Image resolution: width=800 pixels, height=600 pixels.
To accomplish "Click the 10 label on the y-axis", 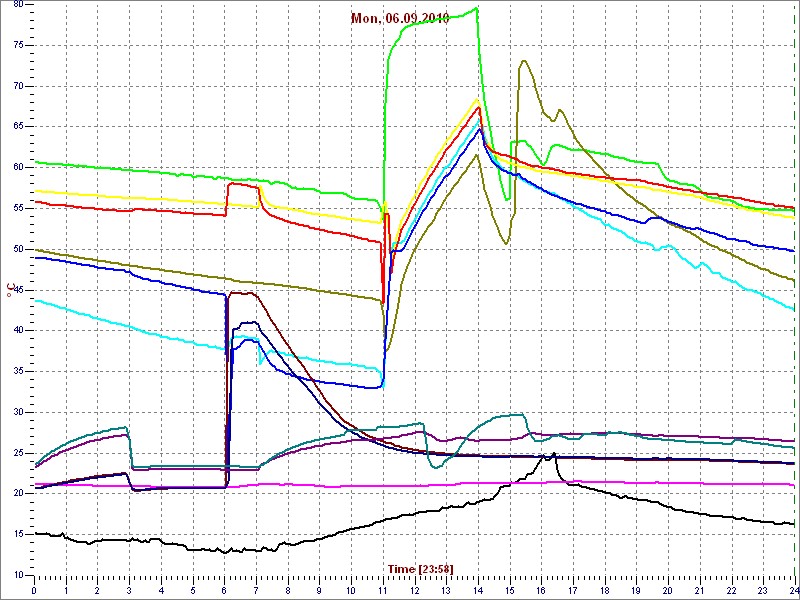I will [x=18, y=575].
